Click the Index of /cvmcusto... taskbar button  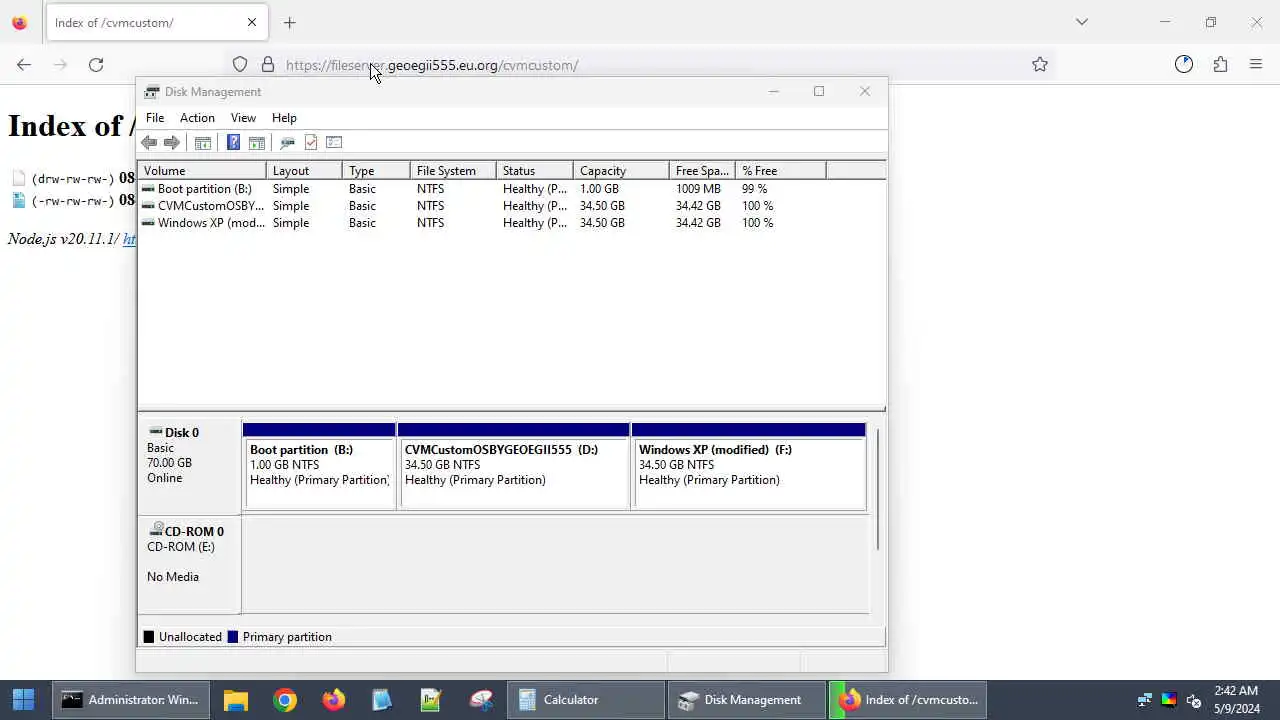(908, 700)
